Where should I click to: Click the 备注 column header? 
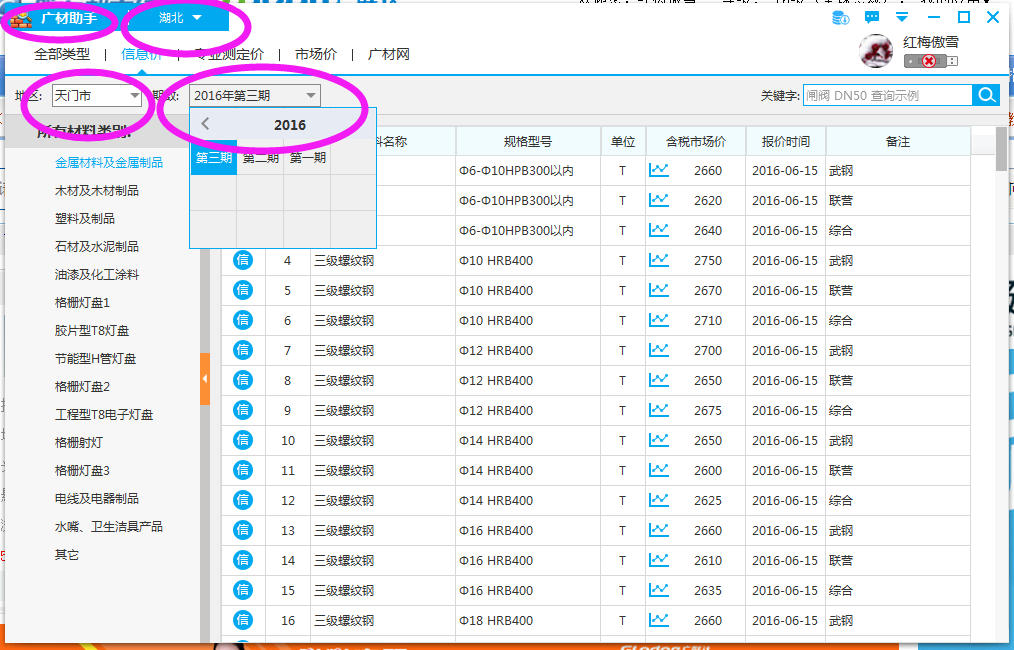[x=898, y=142]
